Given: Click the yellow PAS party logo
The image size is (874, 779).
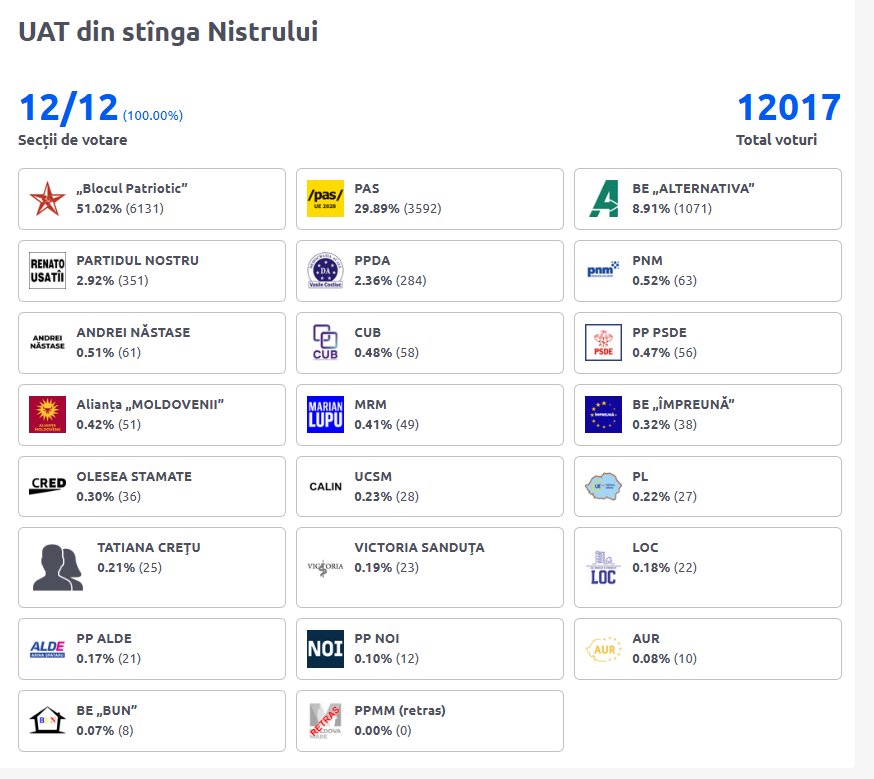Looking at the screenshot, I should click(x=325, y=199).
